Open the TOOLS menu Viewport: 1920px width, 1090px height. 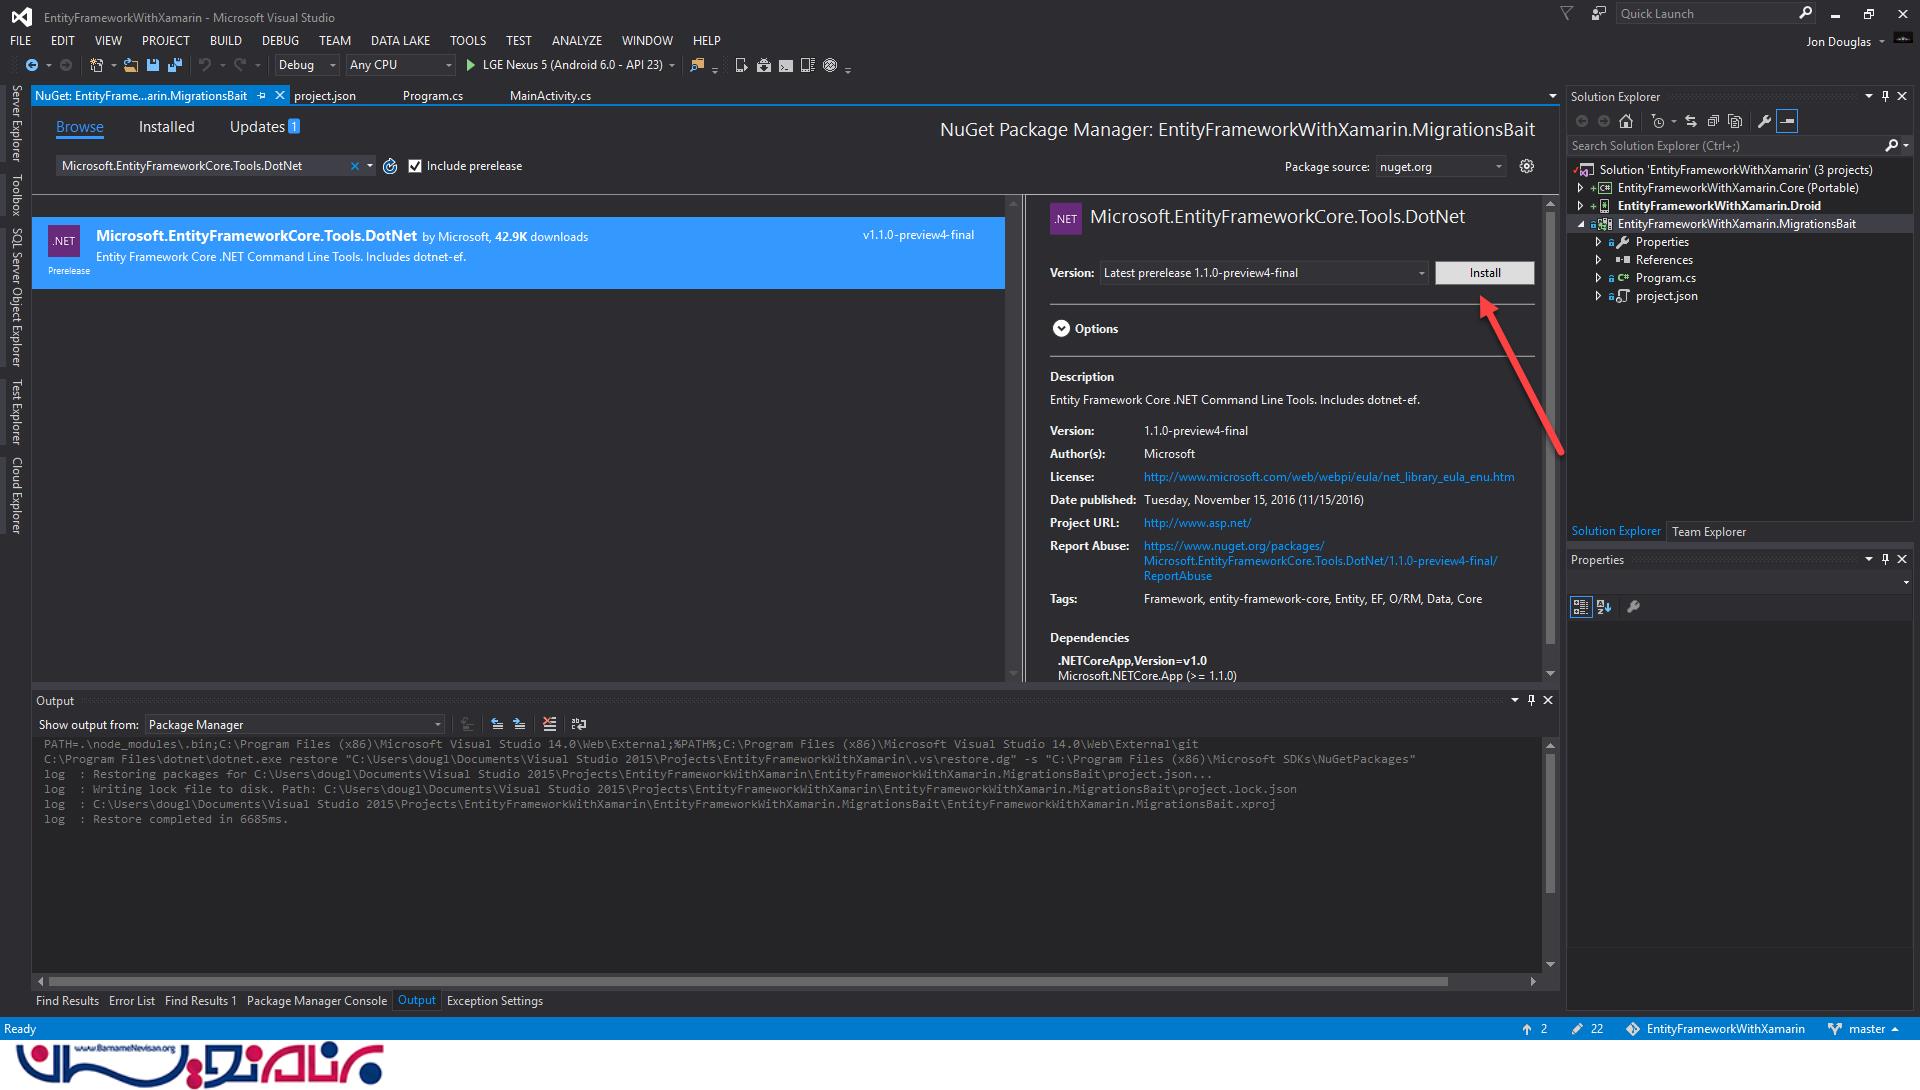pos(467,41)
